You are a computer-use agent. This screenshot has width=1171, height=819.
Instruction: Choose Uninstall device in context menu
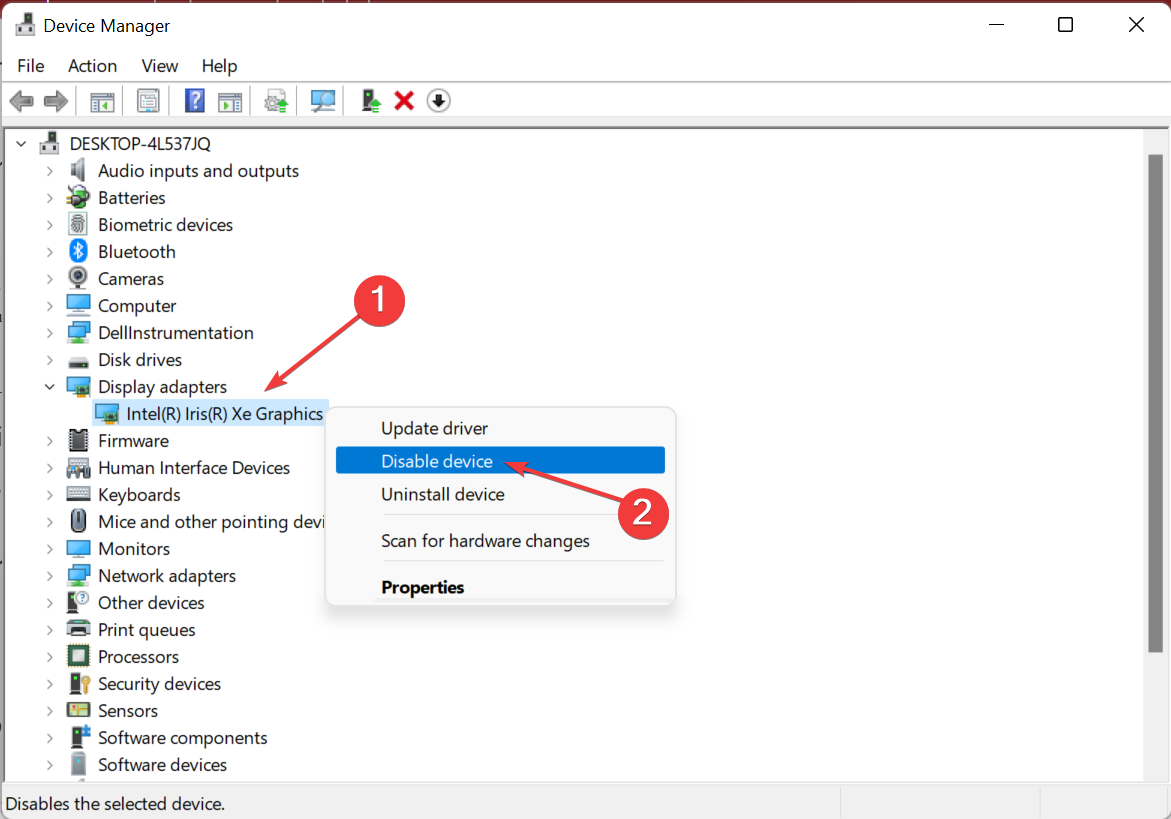point(500,494)
